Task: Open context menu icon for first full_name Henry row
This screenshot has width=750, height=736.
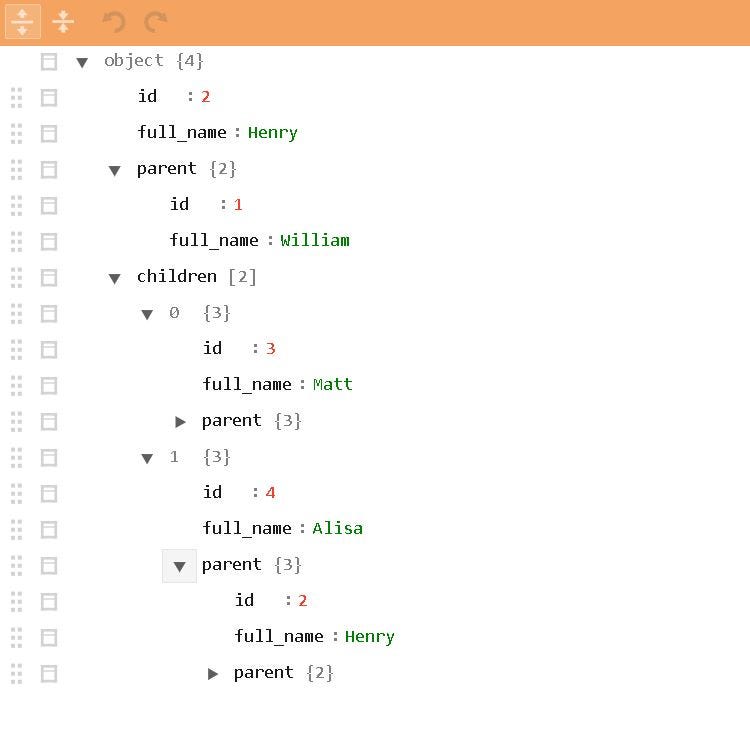Action: tap(49, 134)
